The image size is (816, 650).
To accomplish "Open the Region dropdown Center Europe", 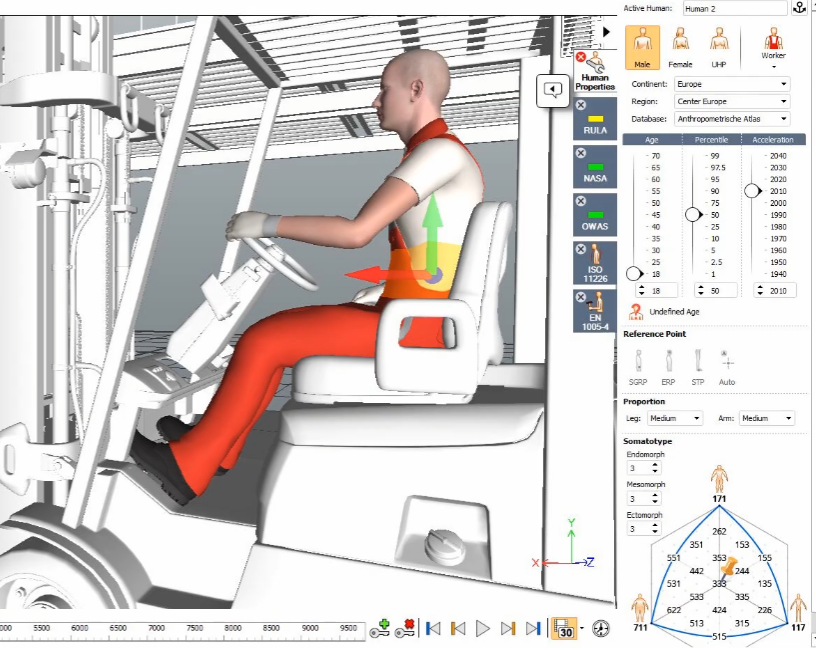I will (732, 101).
